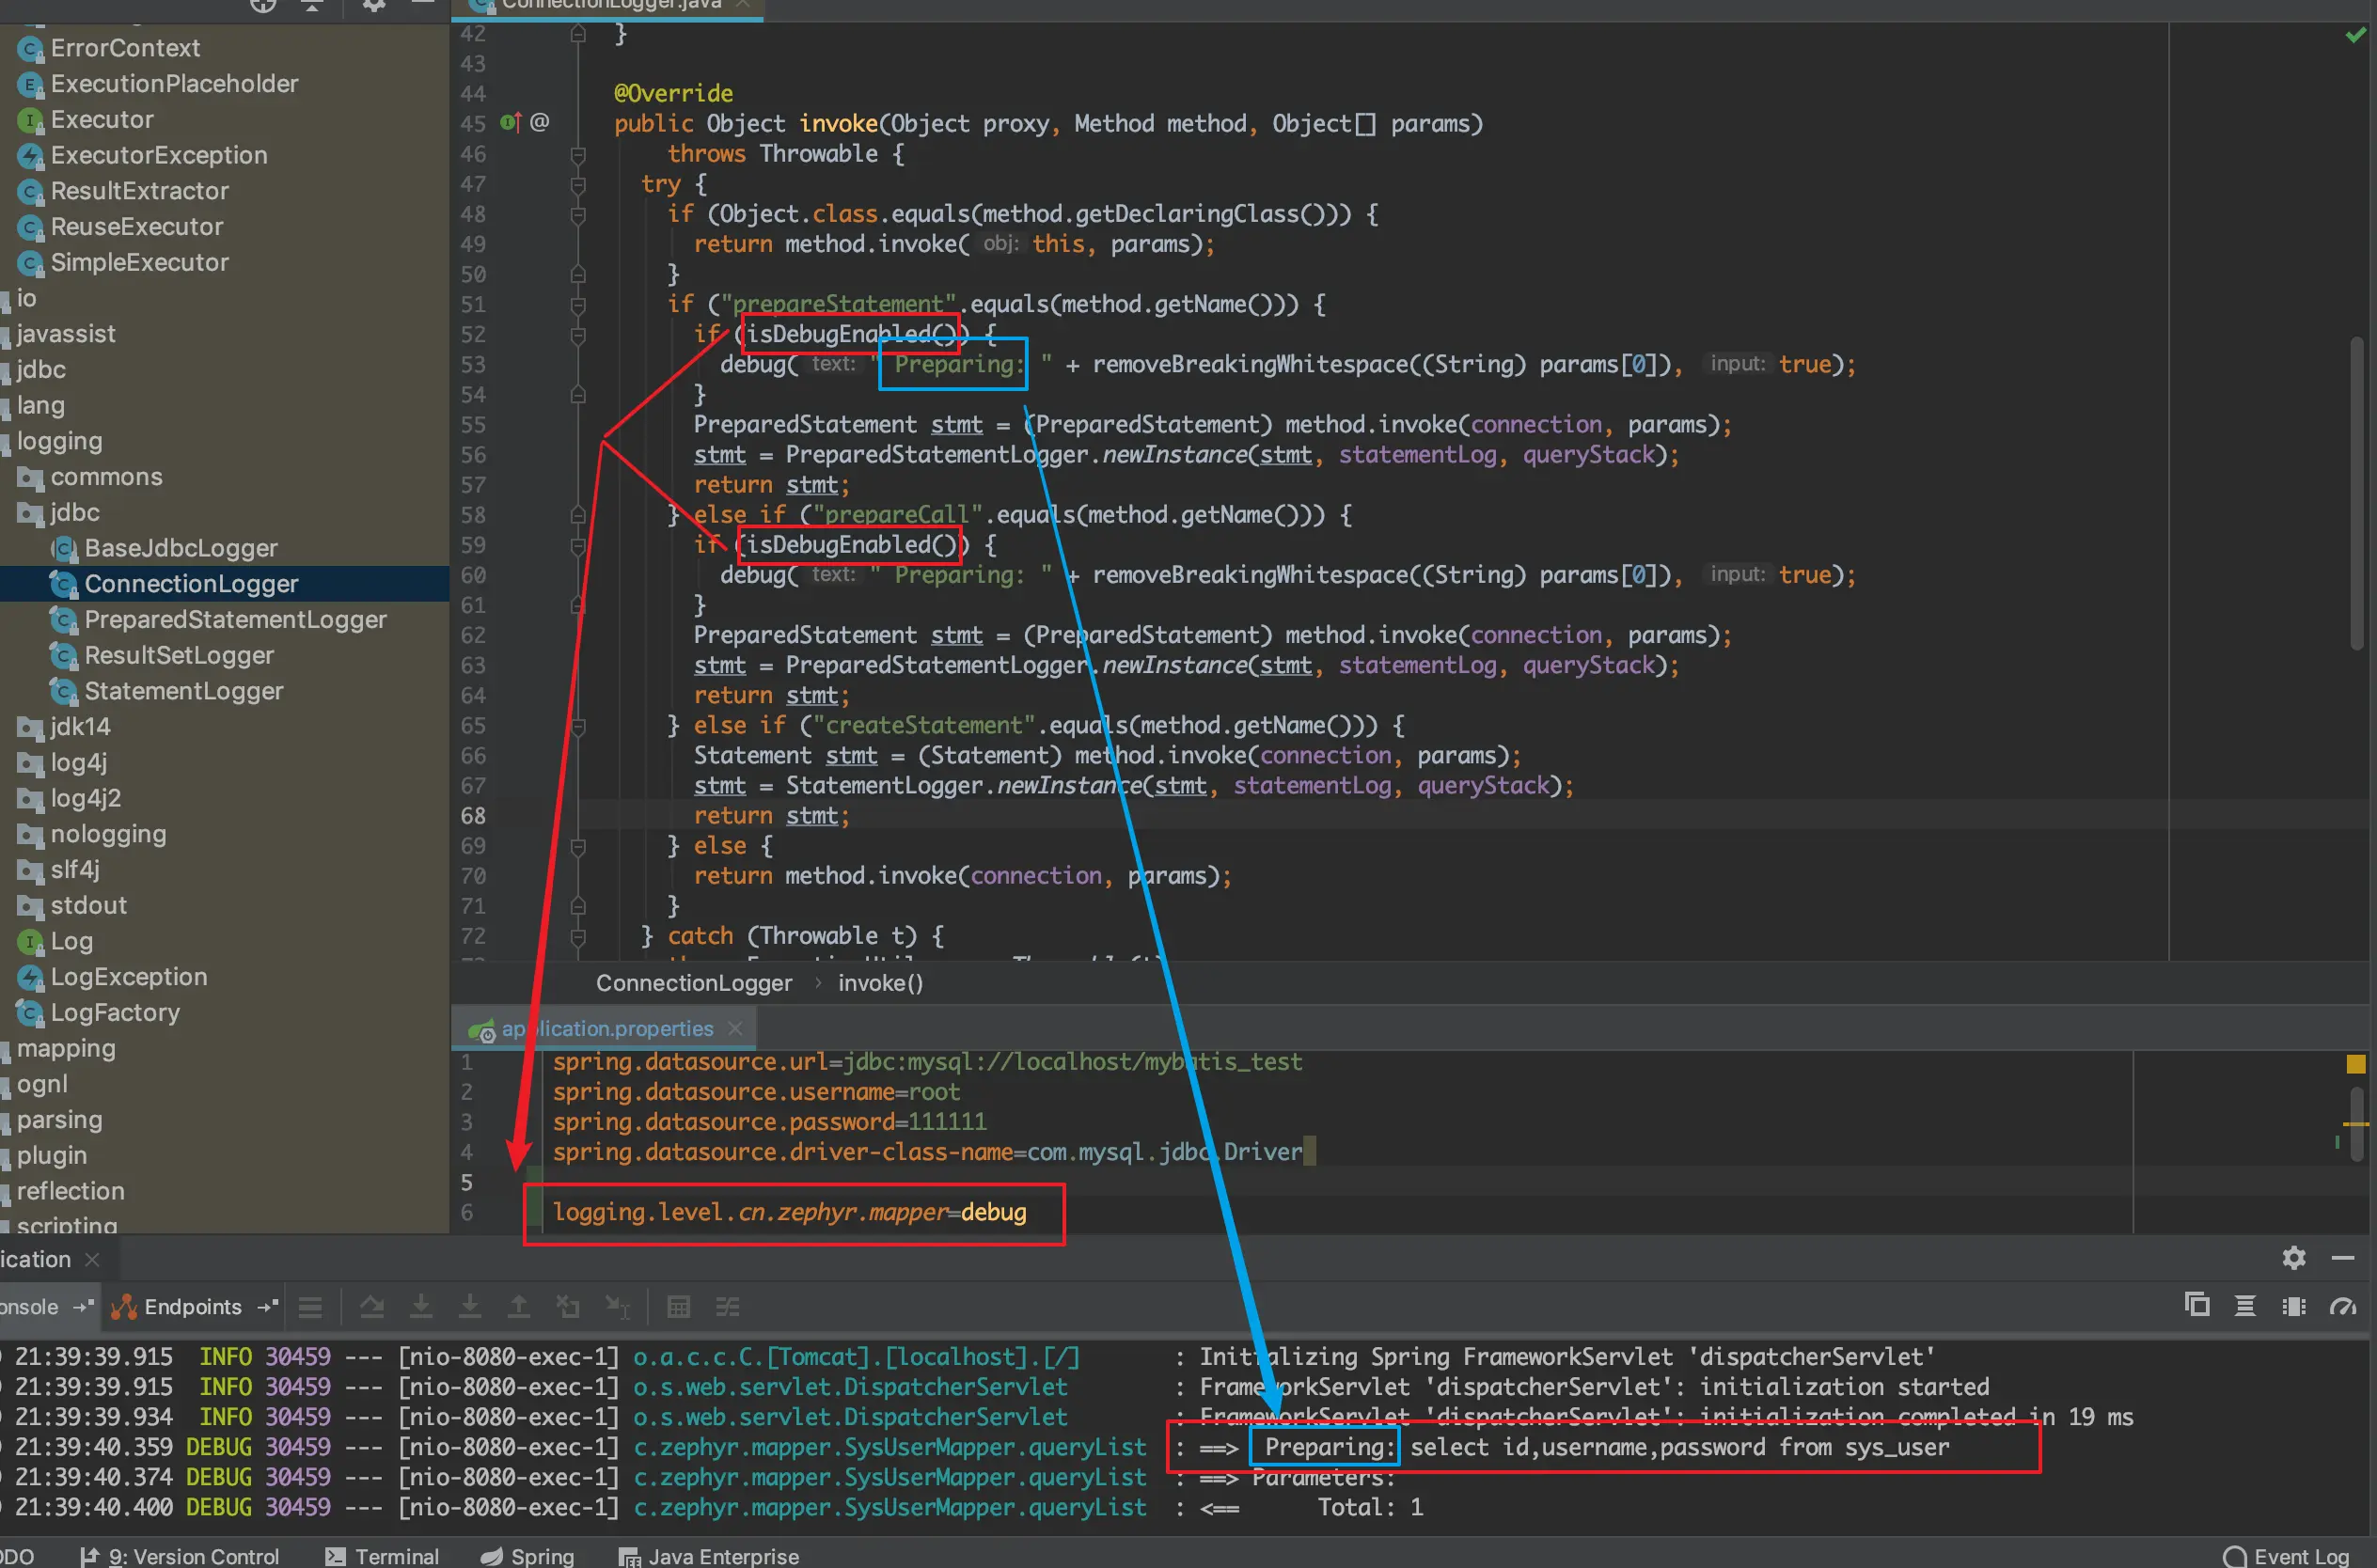
Task: Switch to the Endpoints tab
Action: click(x=192, y=1307)
